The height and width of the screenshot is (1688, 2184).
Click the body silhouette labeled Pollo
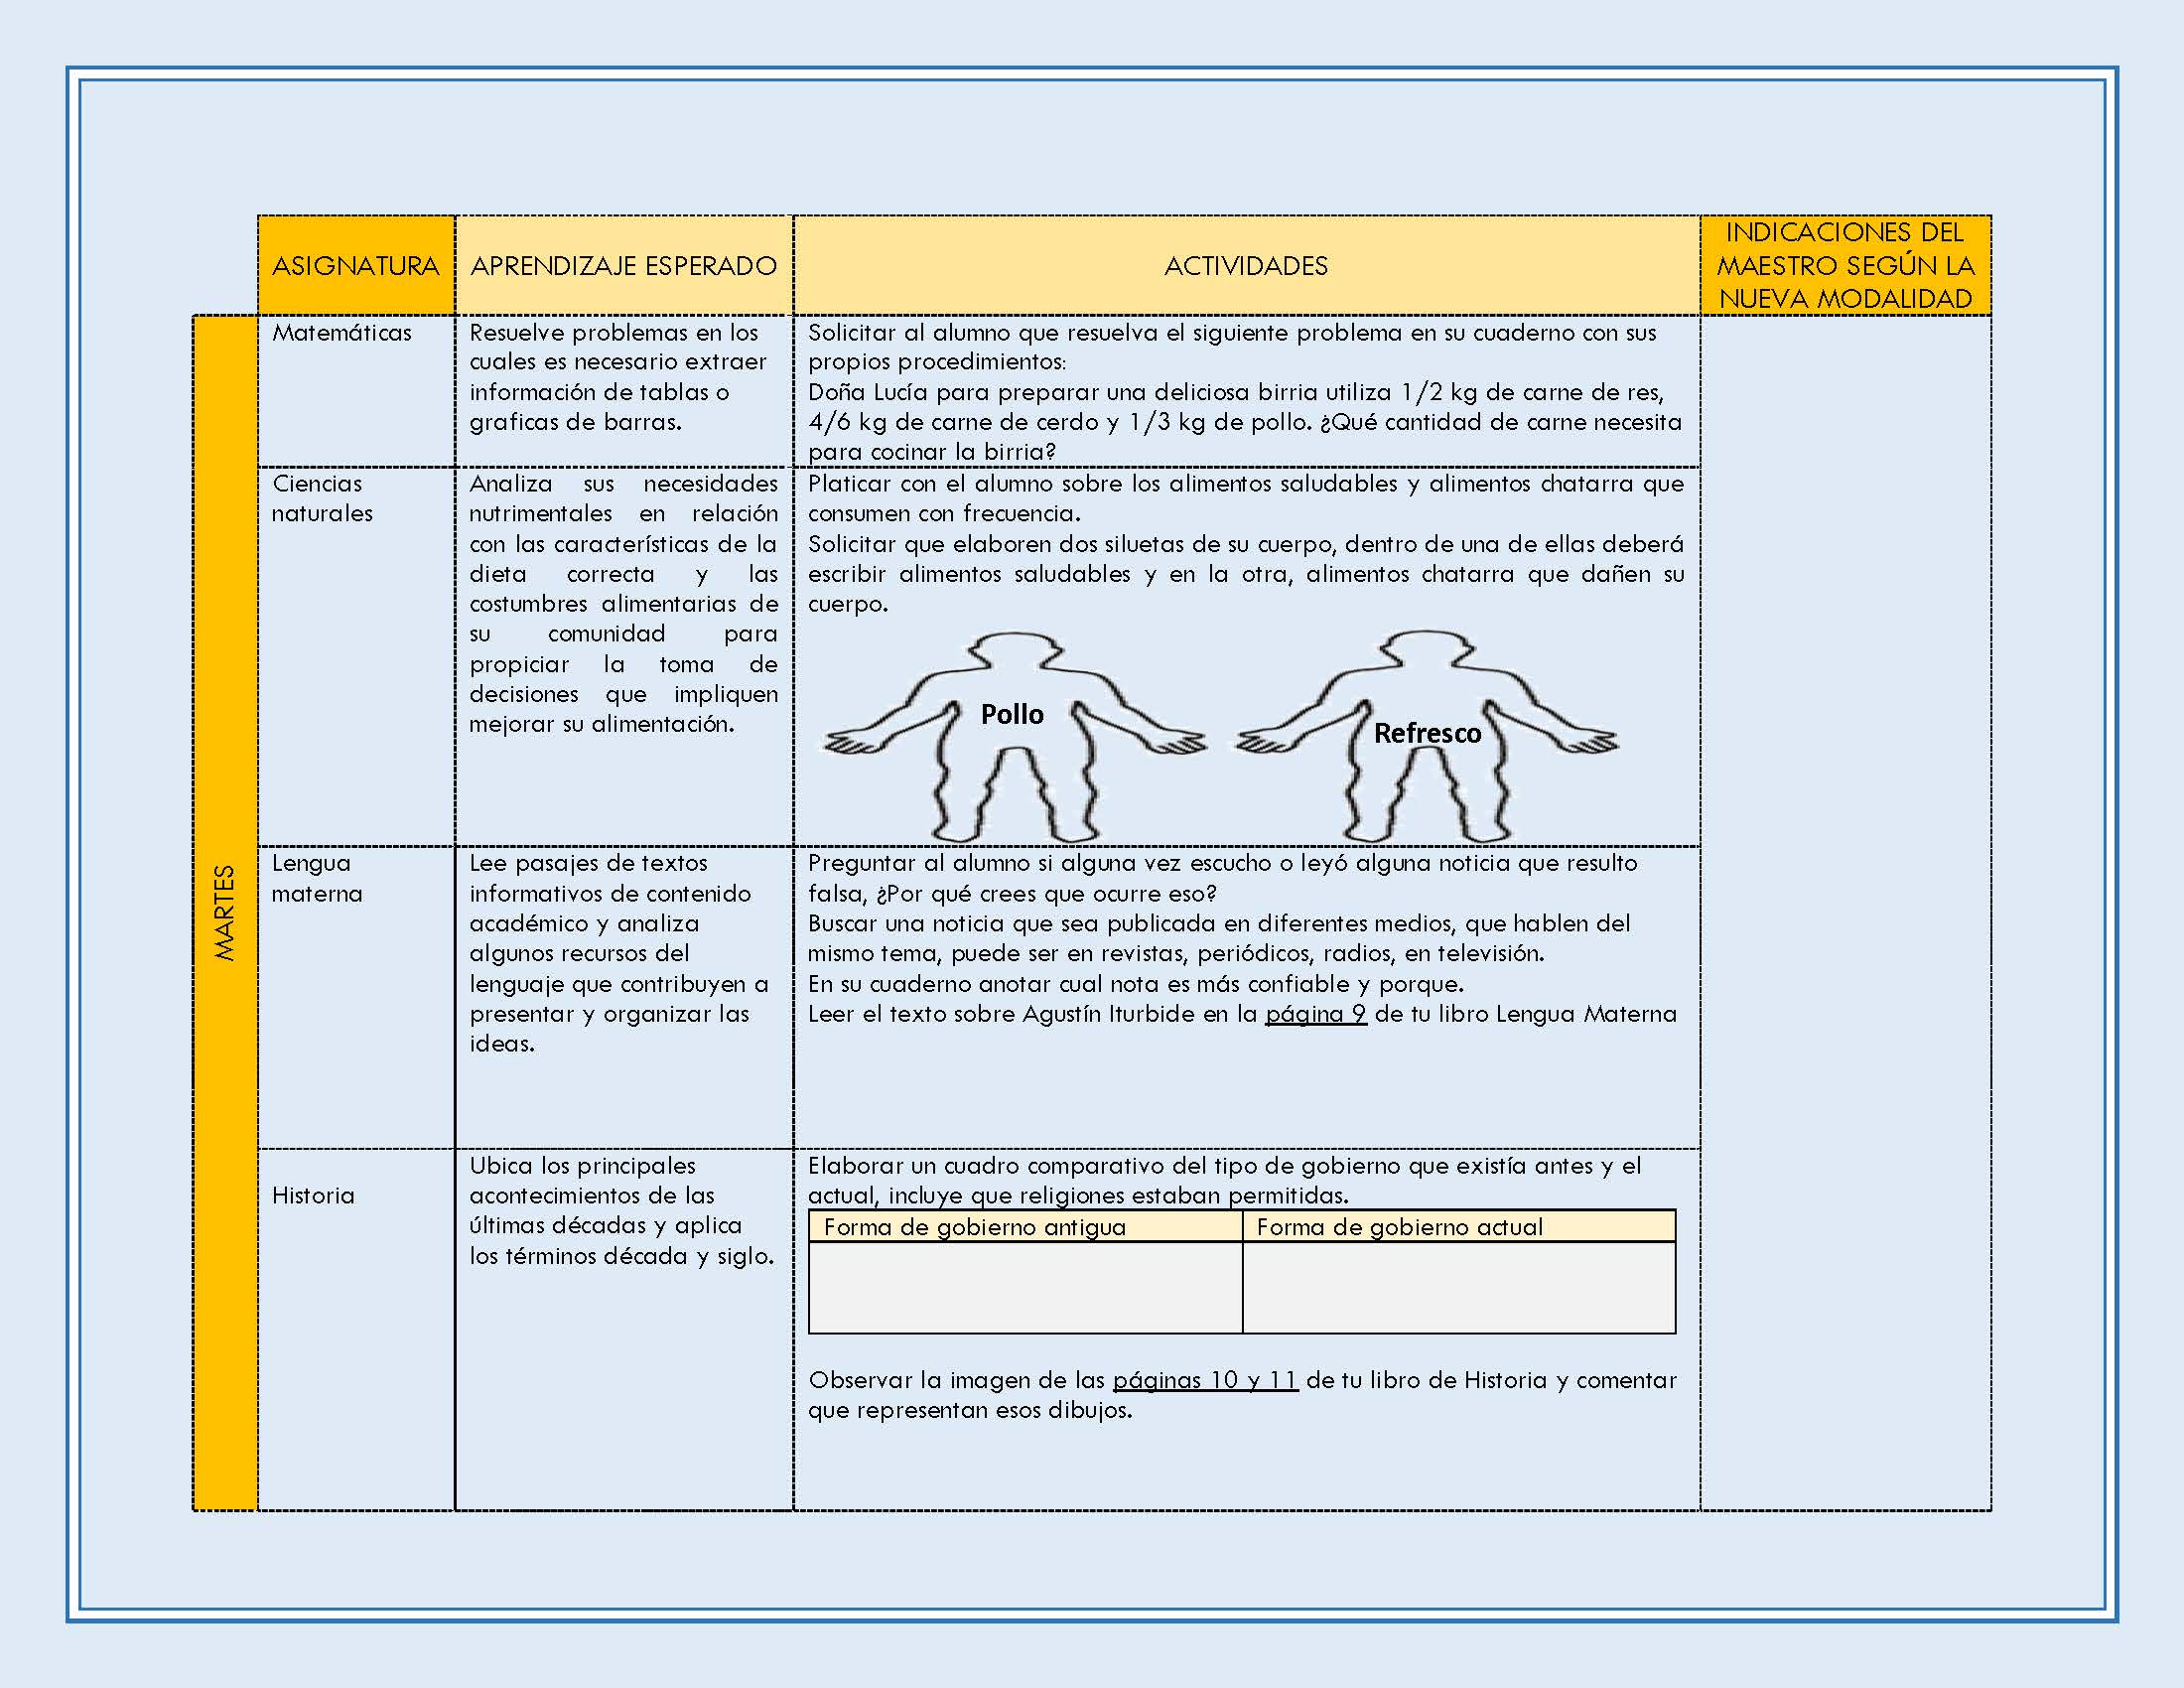pyautogui.click(x=1014, y=736)
